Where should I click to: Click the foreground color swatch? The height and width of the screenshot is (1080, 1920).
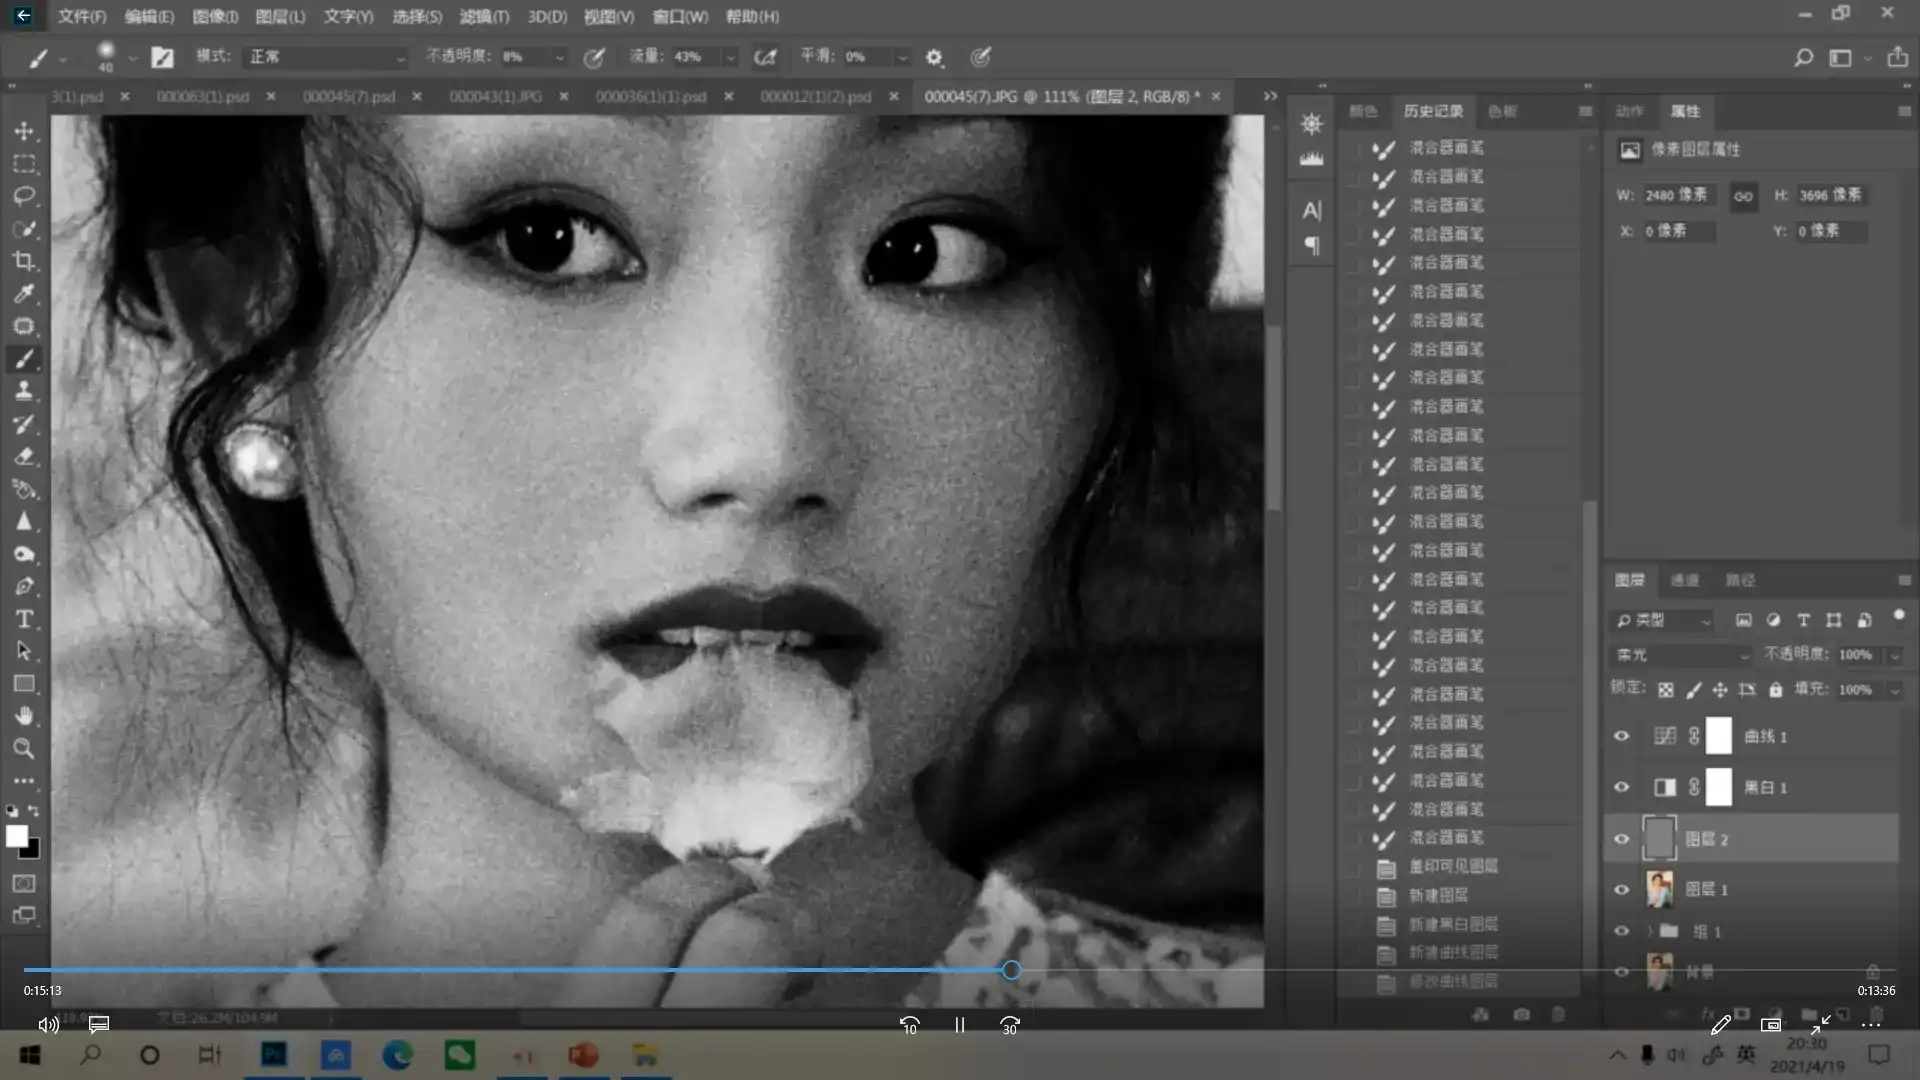[16, 836]
